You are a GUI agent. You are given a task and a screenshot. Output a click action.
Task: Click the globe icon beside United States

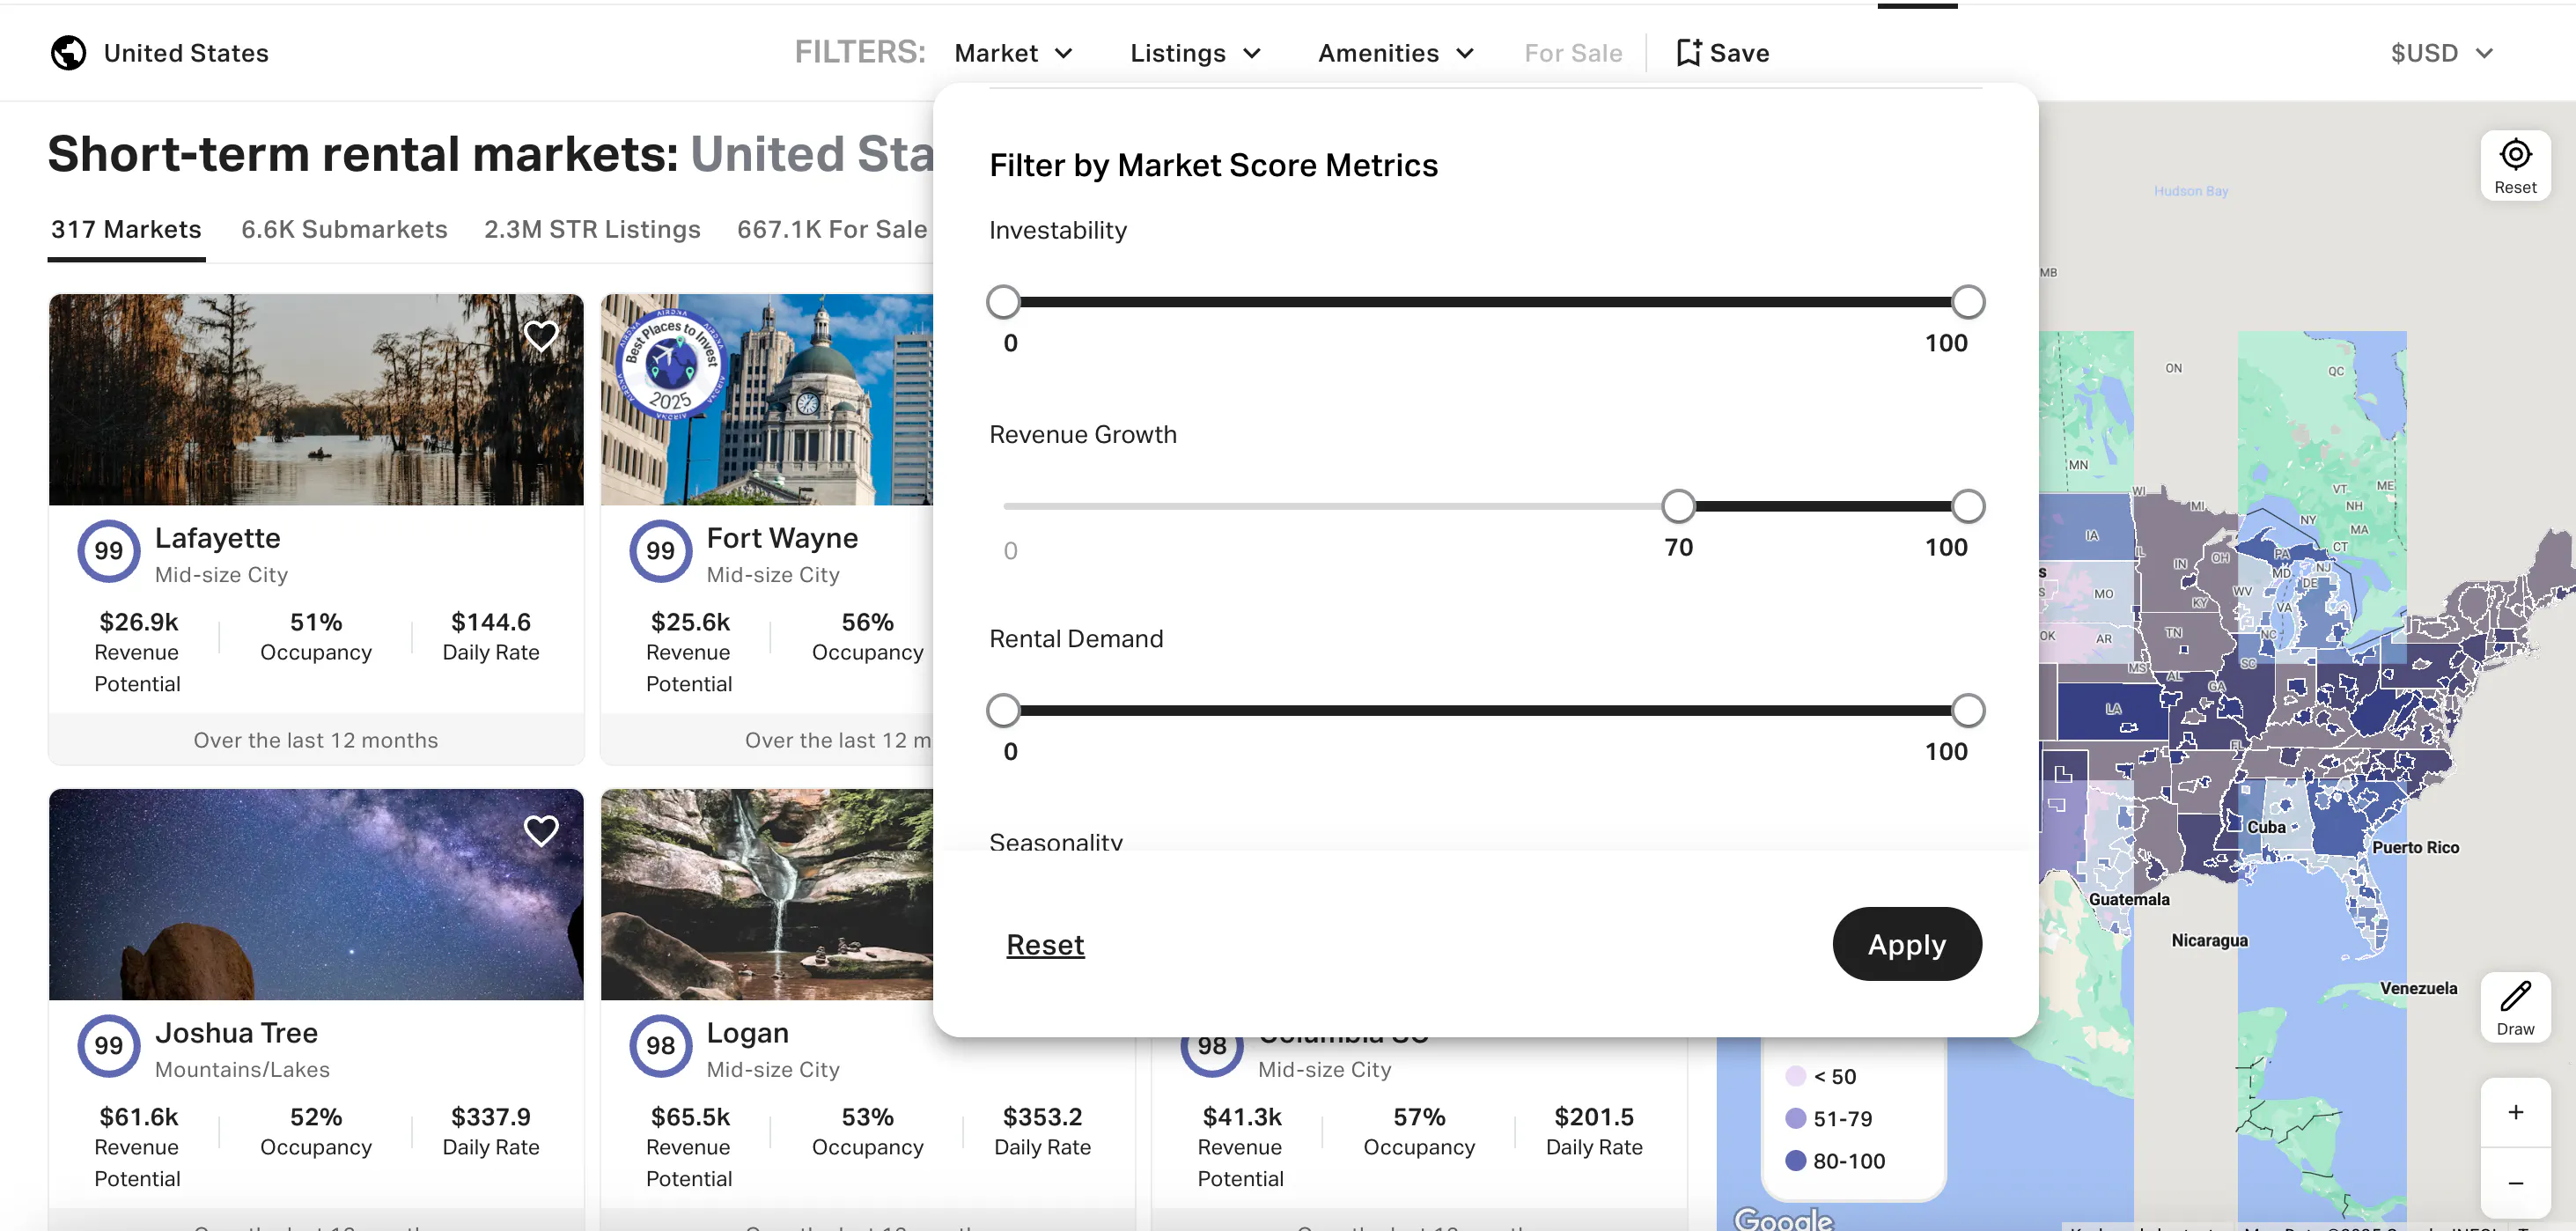[68, 53]
